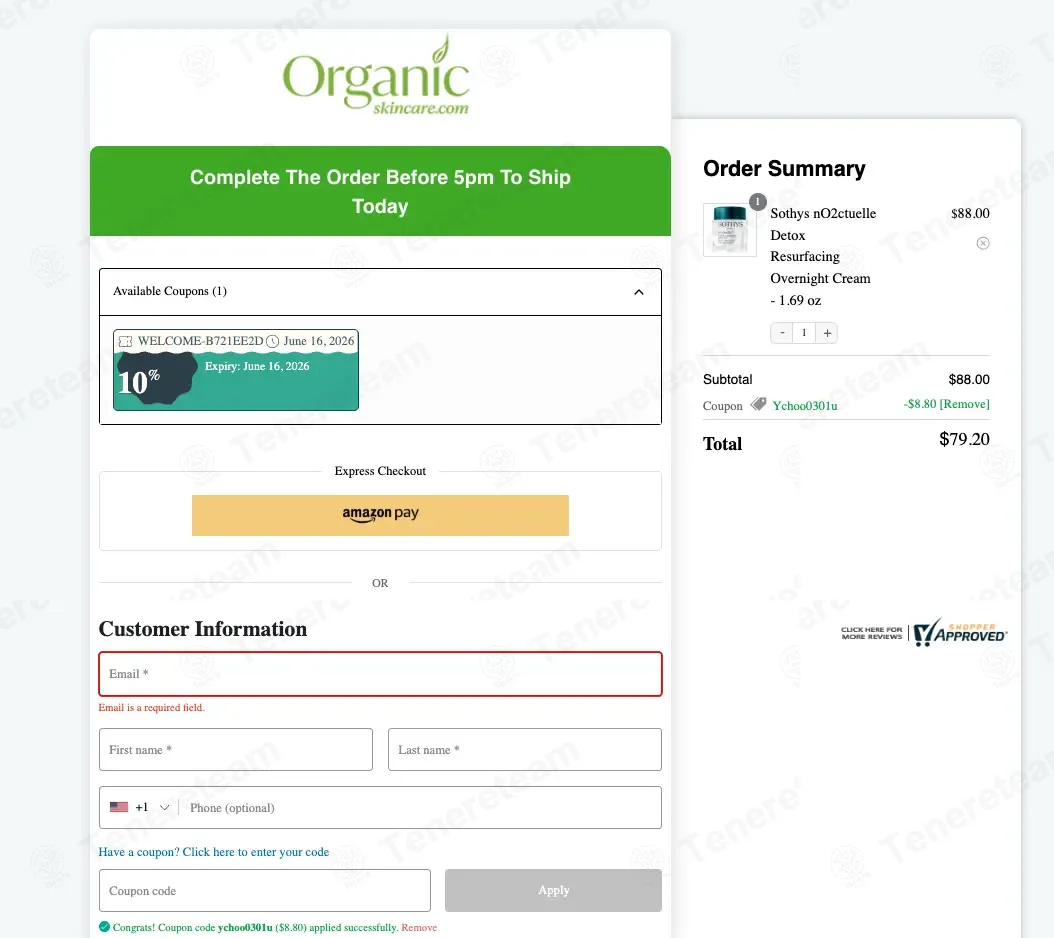Click the Apply coupon button
Image resolution: width=1054 pixels, height=938 pixels.
[x=553, y=890]
